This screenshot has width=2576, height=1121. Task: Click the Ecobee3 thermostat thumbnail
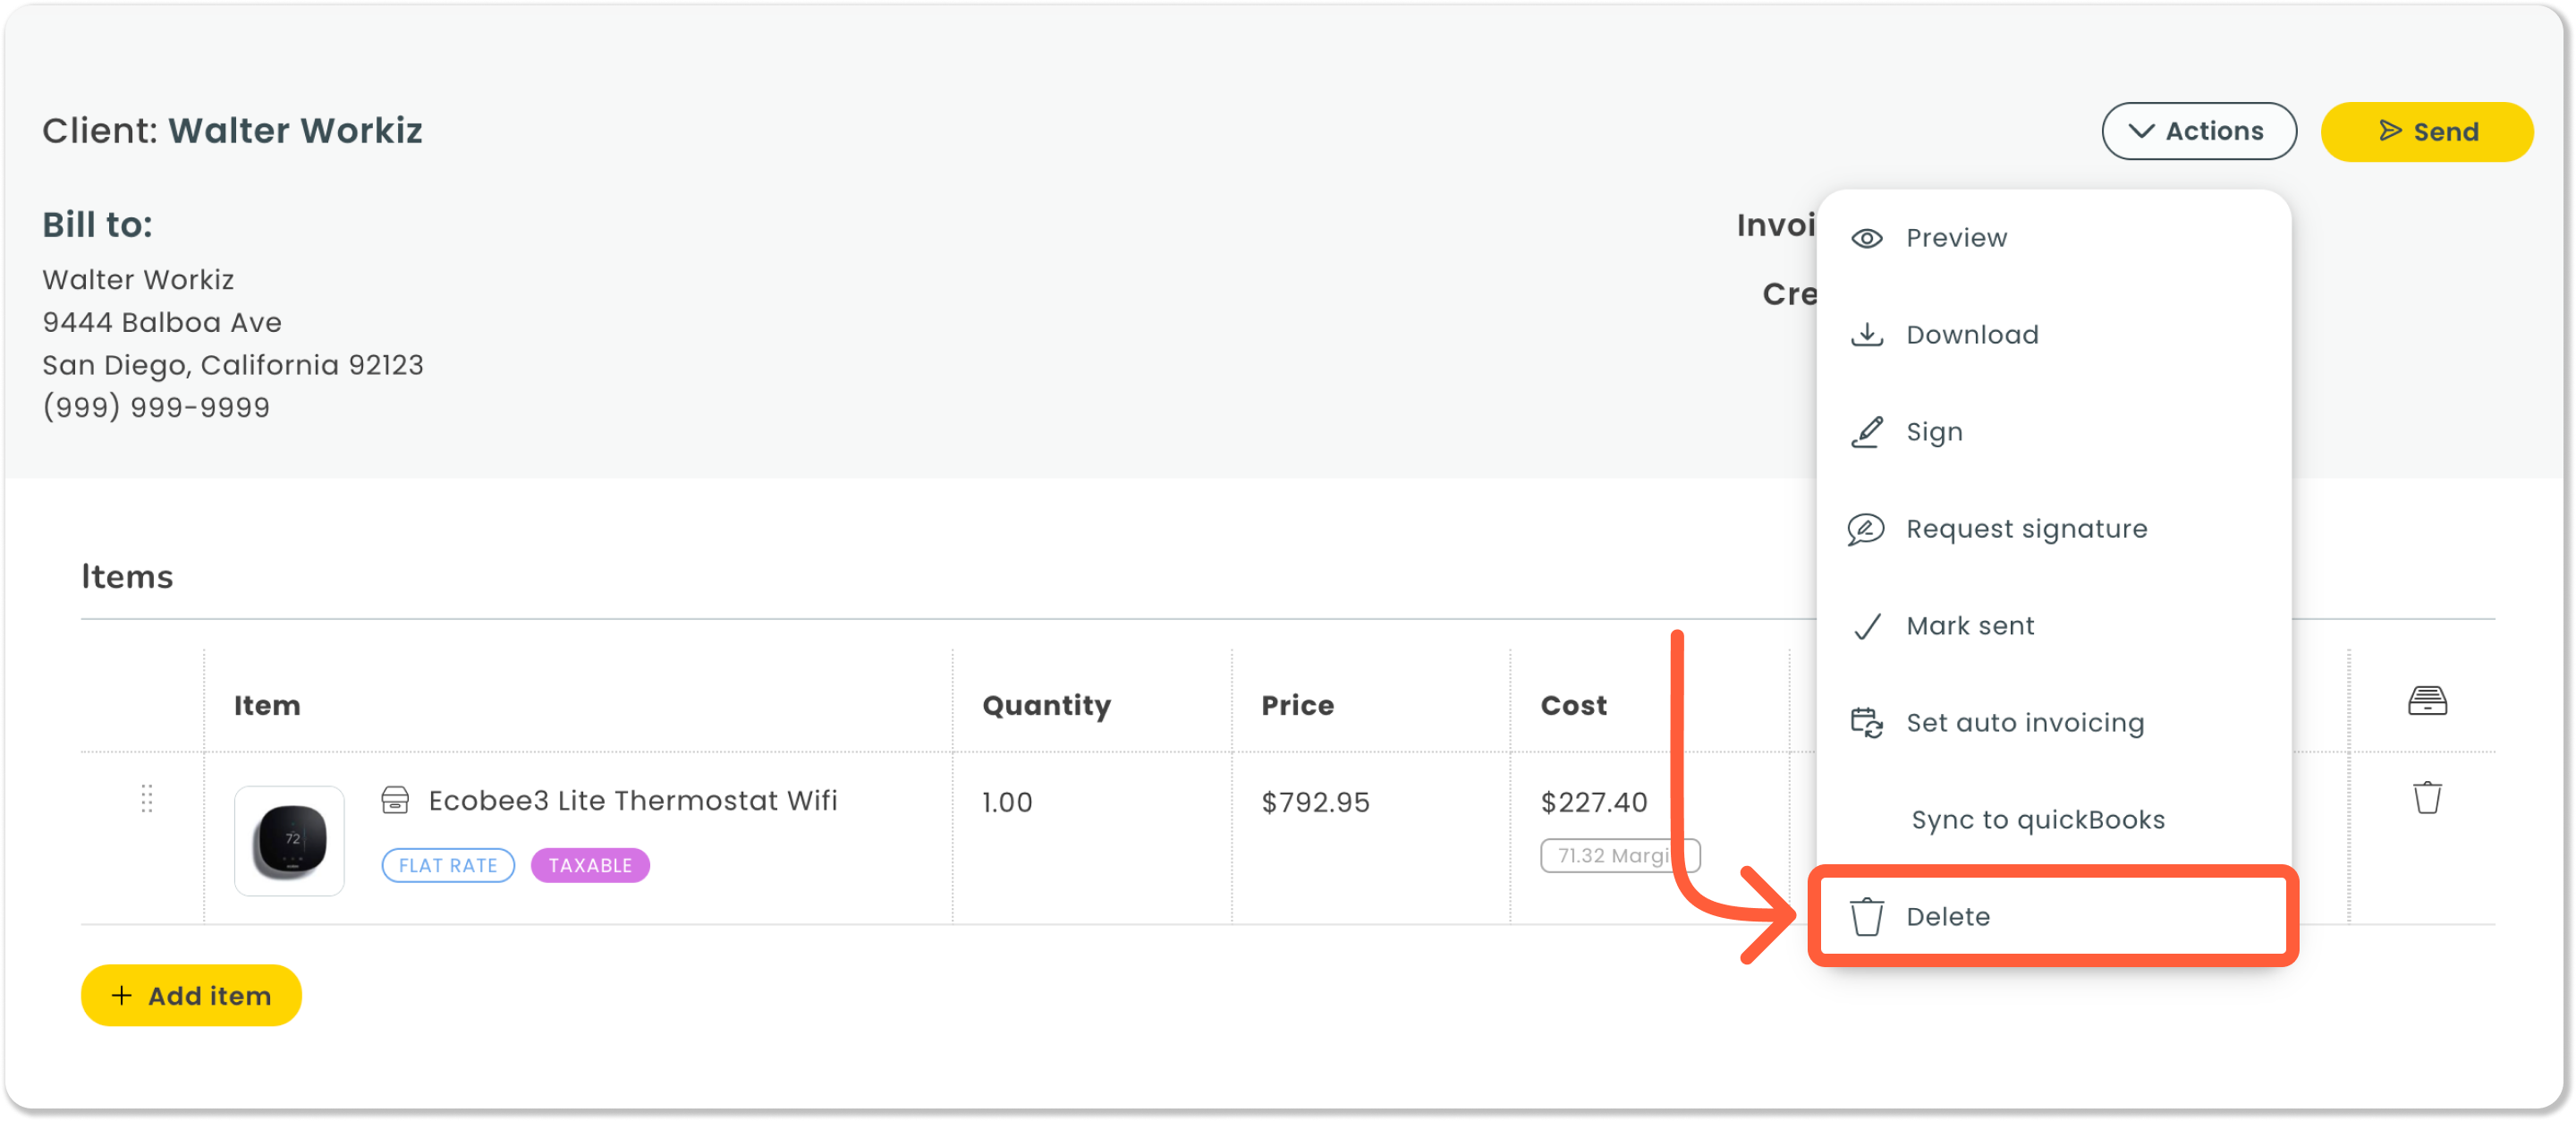tap(289, 840)
